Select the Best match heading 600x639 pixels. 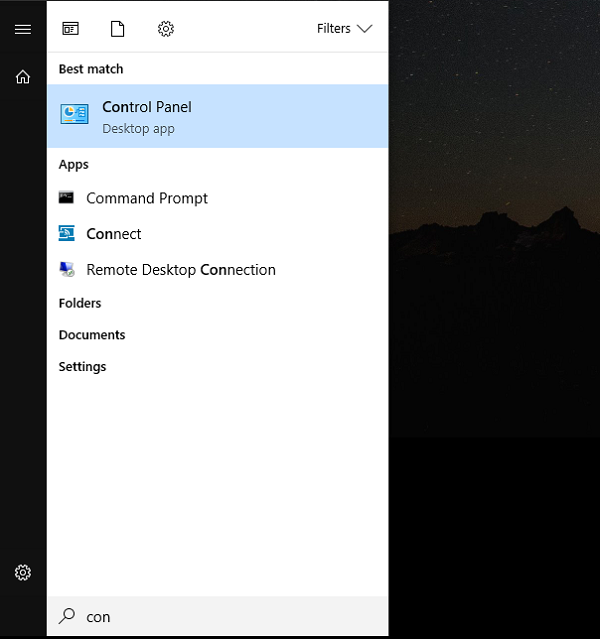tap(91, 69)
